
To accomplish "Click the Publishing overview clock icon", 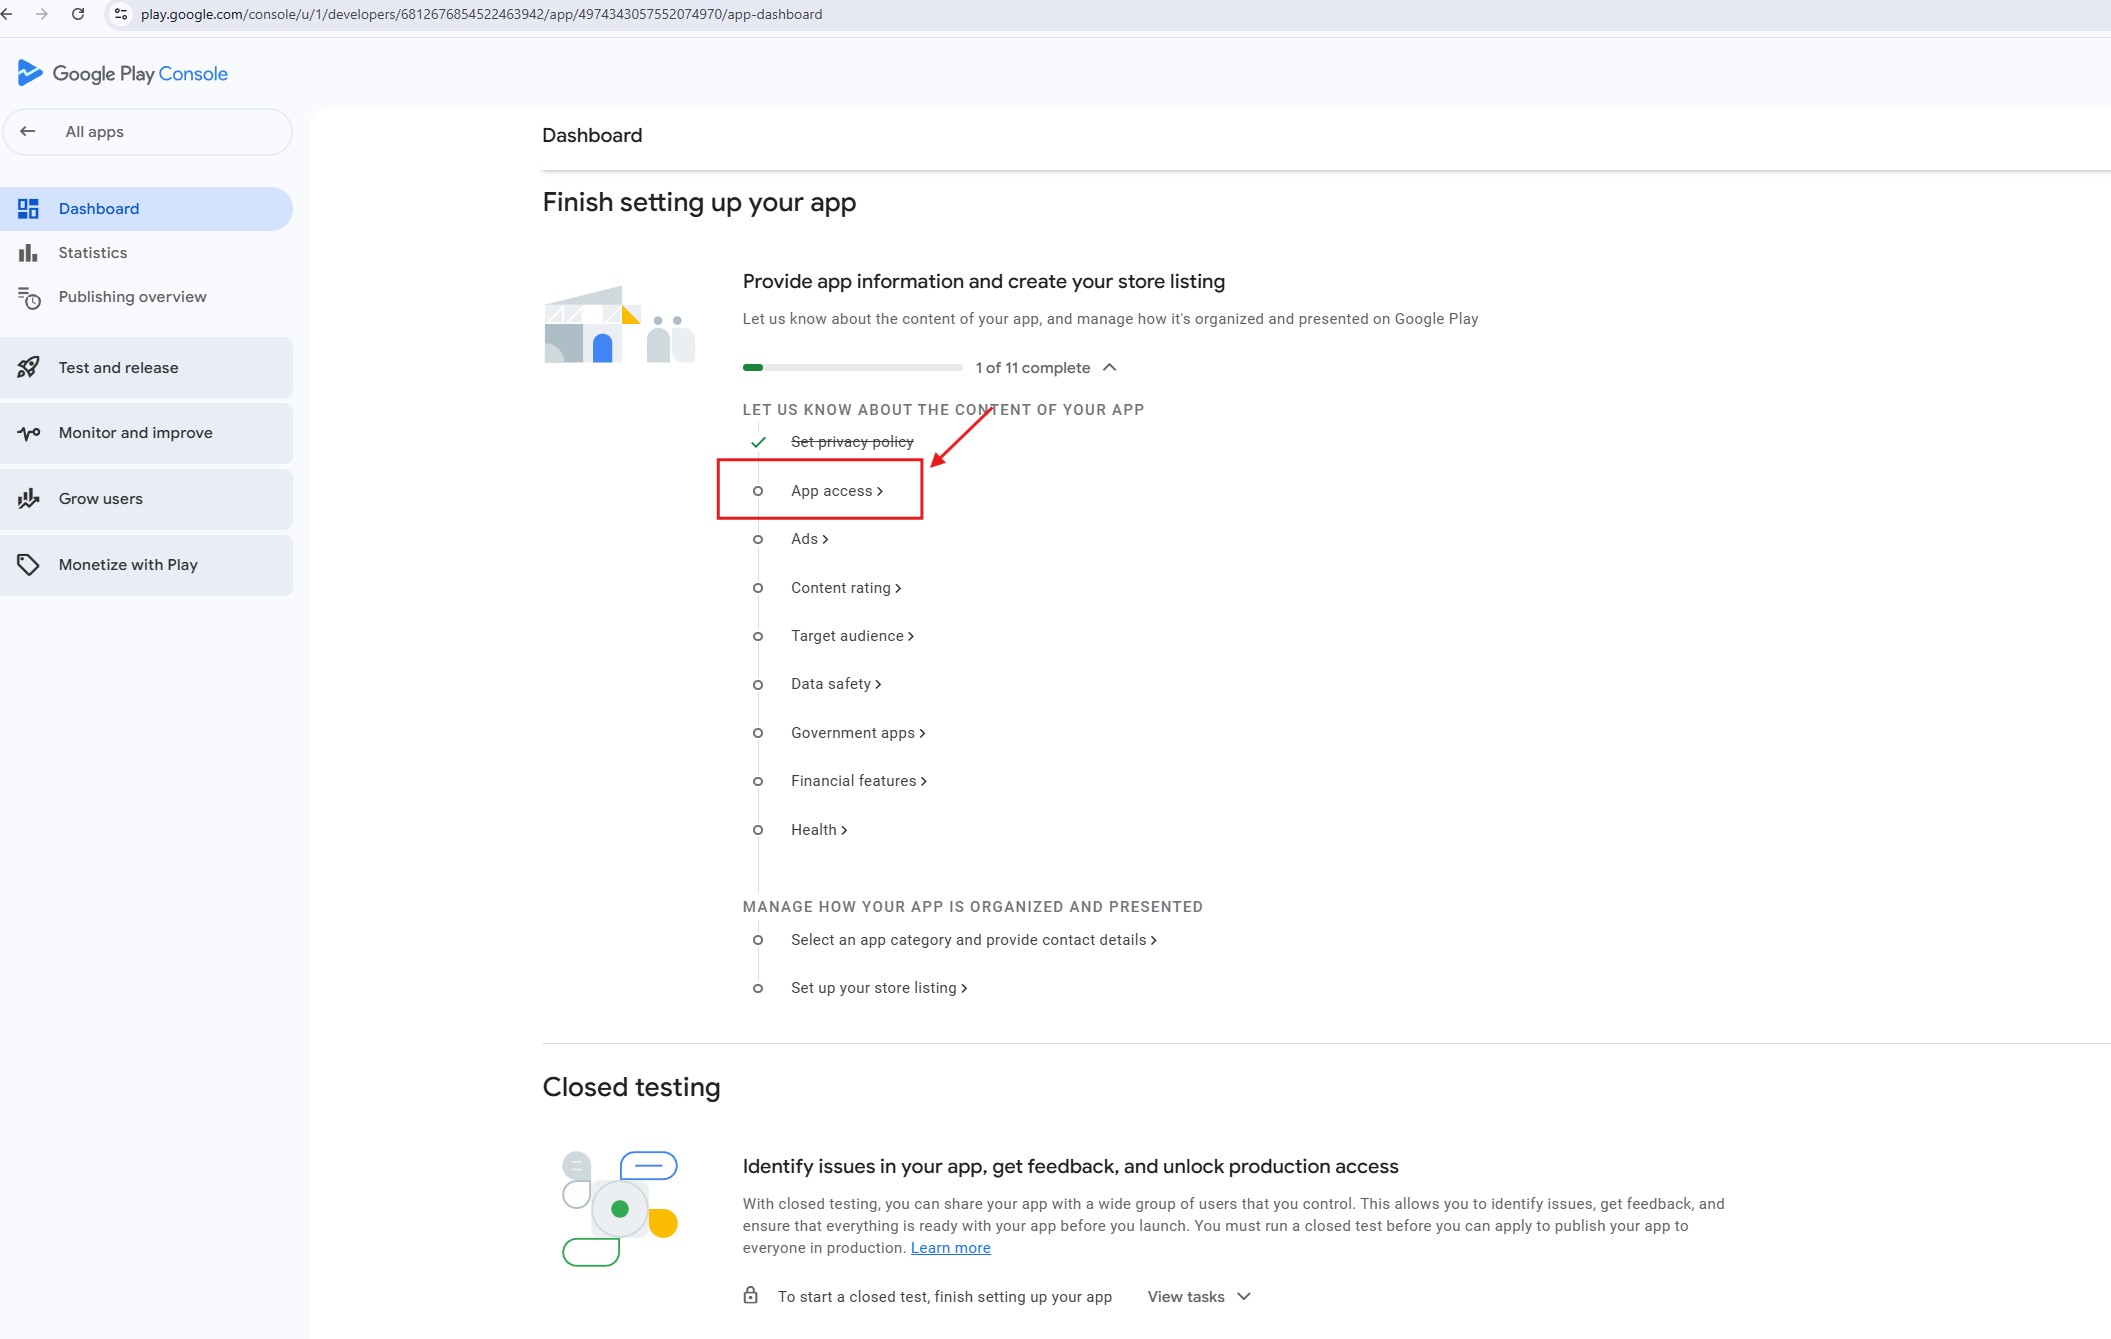I will [29, 298].
